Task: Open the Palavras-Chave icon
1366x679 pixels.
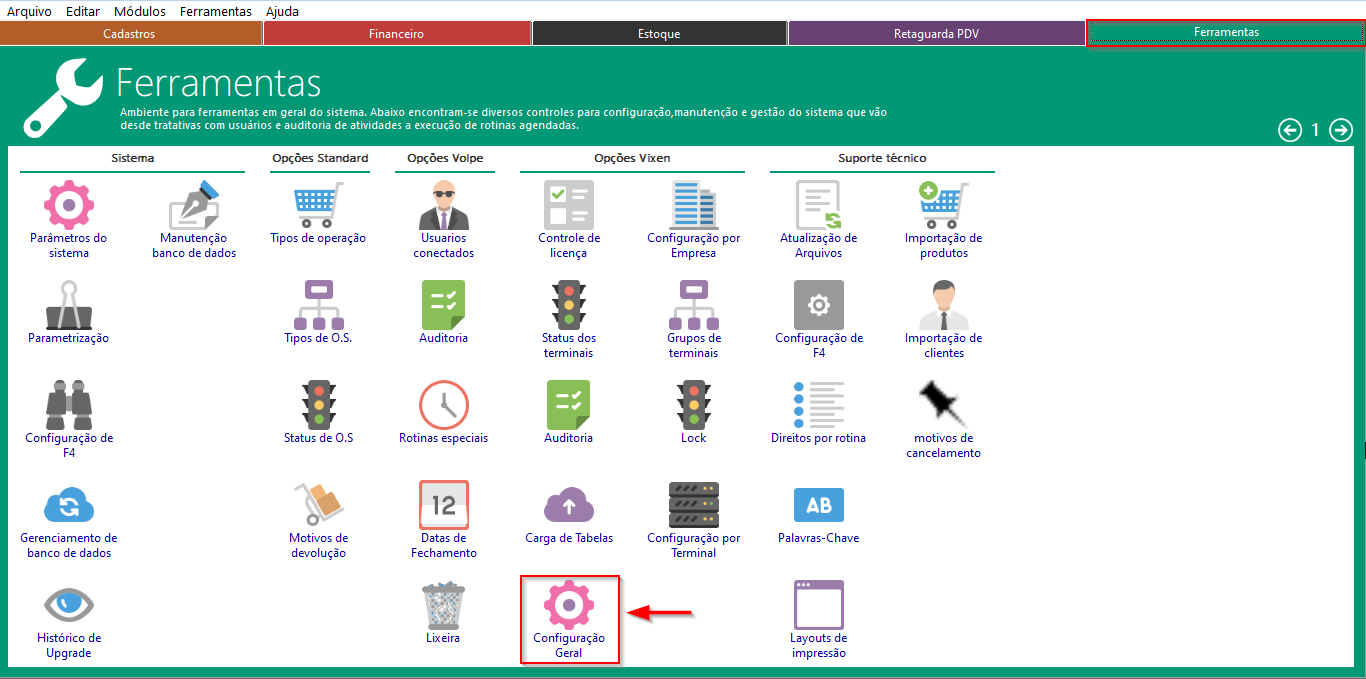Action: [818, 505]
